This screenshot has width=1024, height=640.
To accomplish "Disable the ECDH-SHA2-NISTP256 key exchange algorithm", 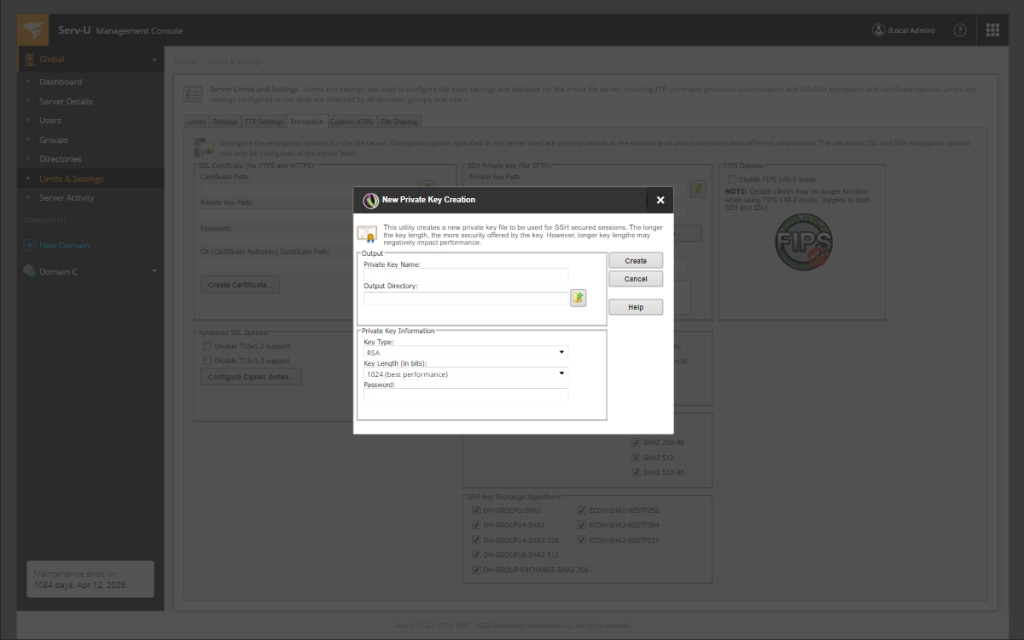I will click(x=581, y=509).
